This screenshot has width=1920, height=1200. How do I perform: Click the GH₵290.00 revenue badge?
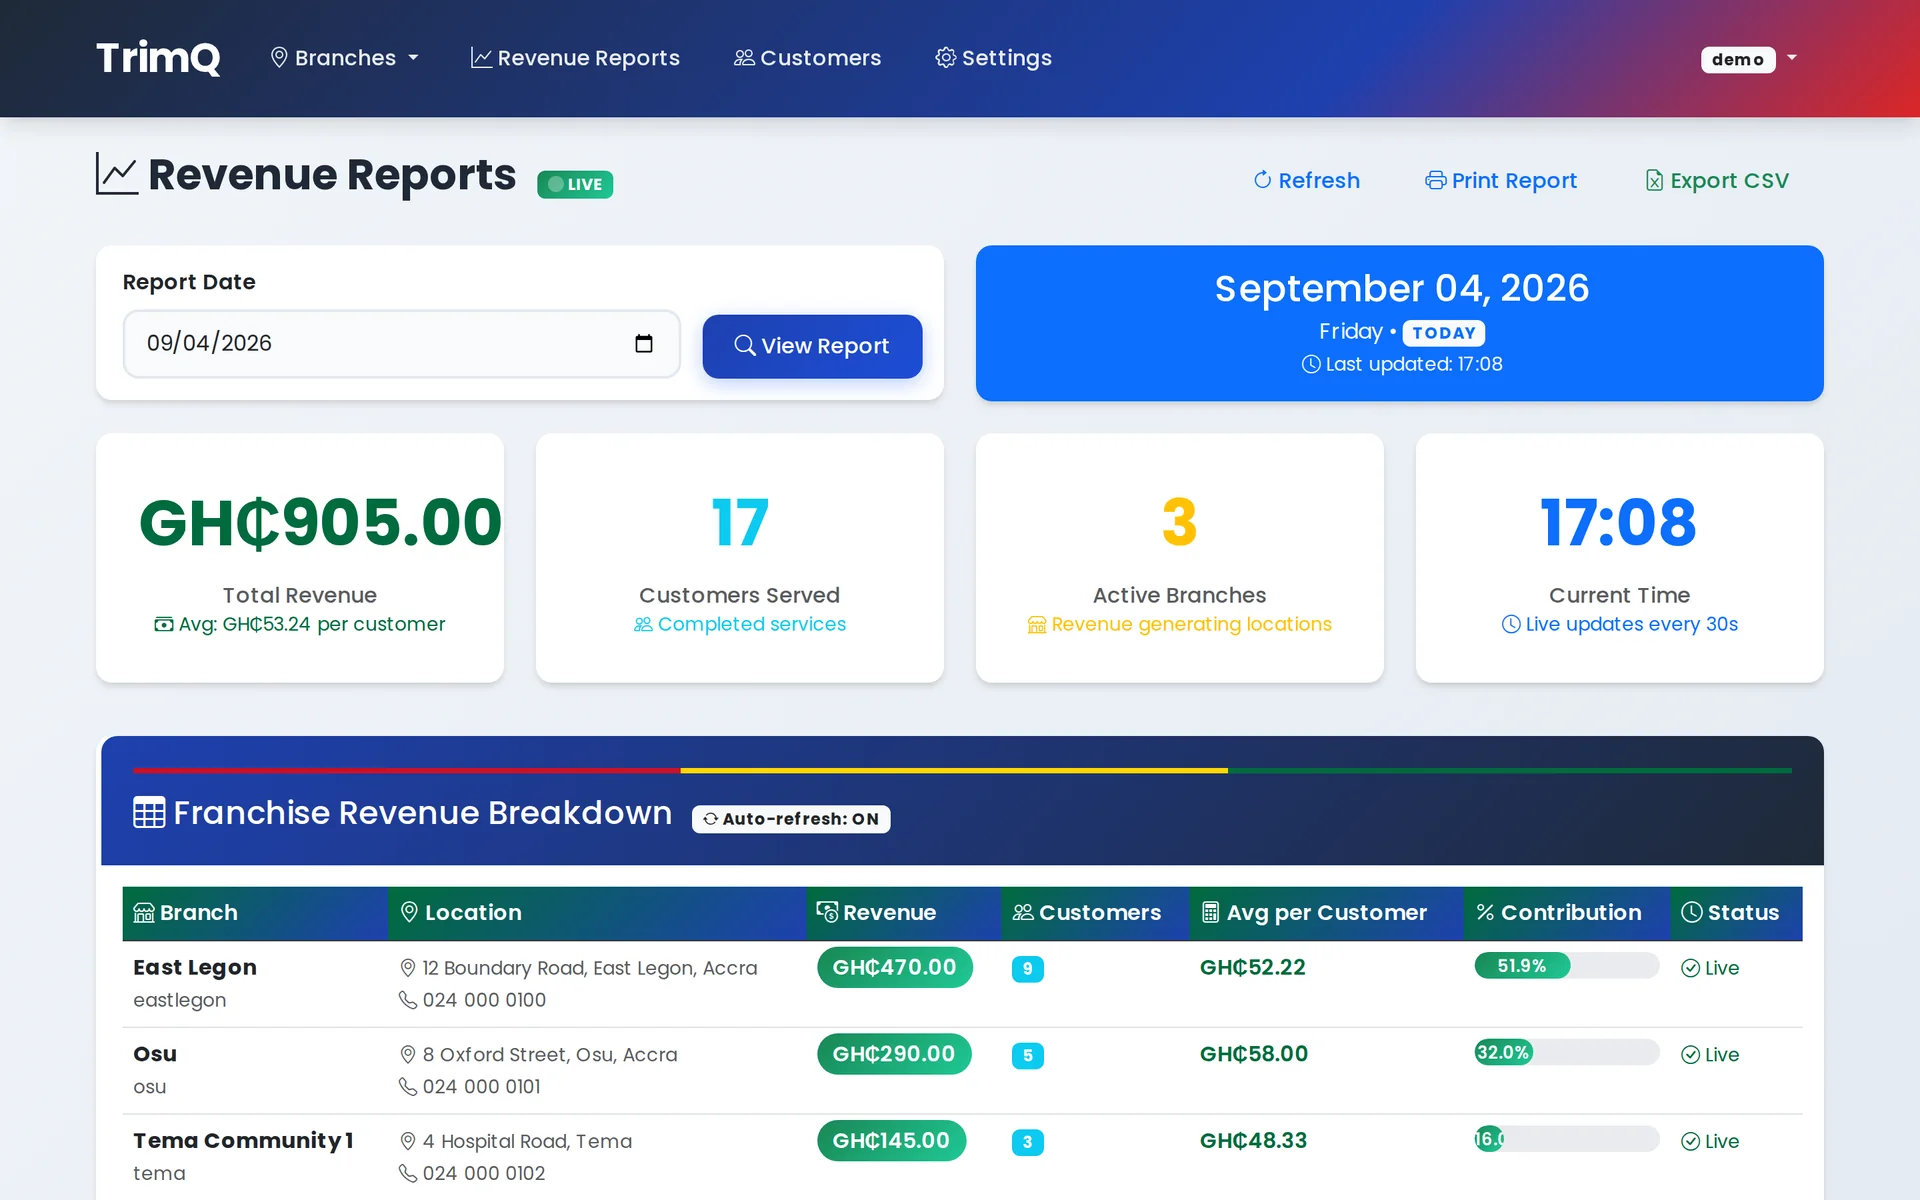coord(894,1054)
